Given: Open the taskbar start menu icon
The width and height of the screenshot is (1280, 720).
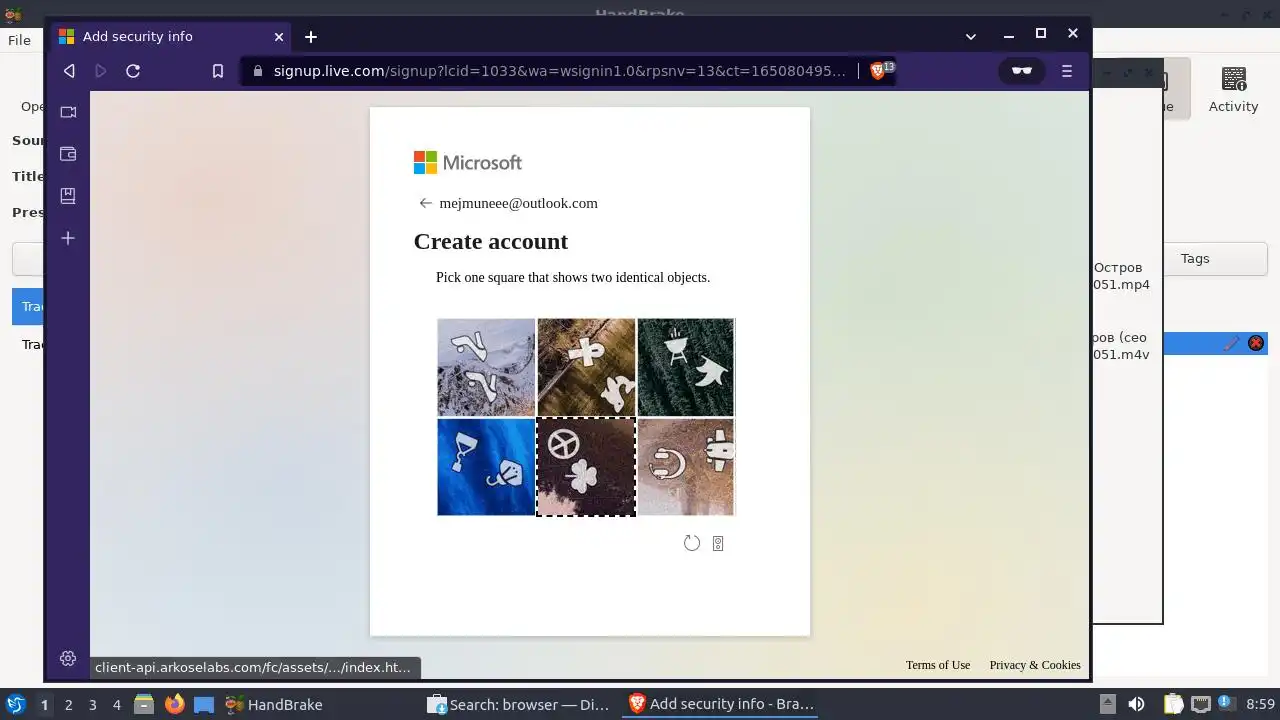Looking at the screenshot, I should [15, 704].
